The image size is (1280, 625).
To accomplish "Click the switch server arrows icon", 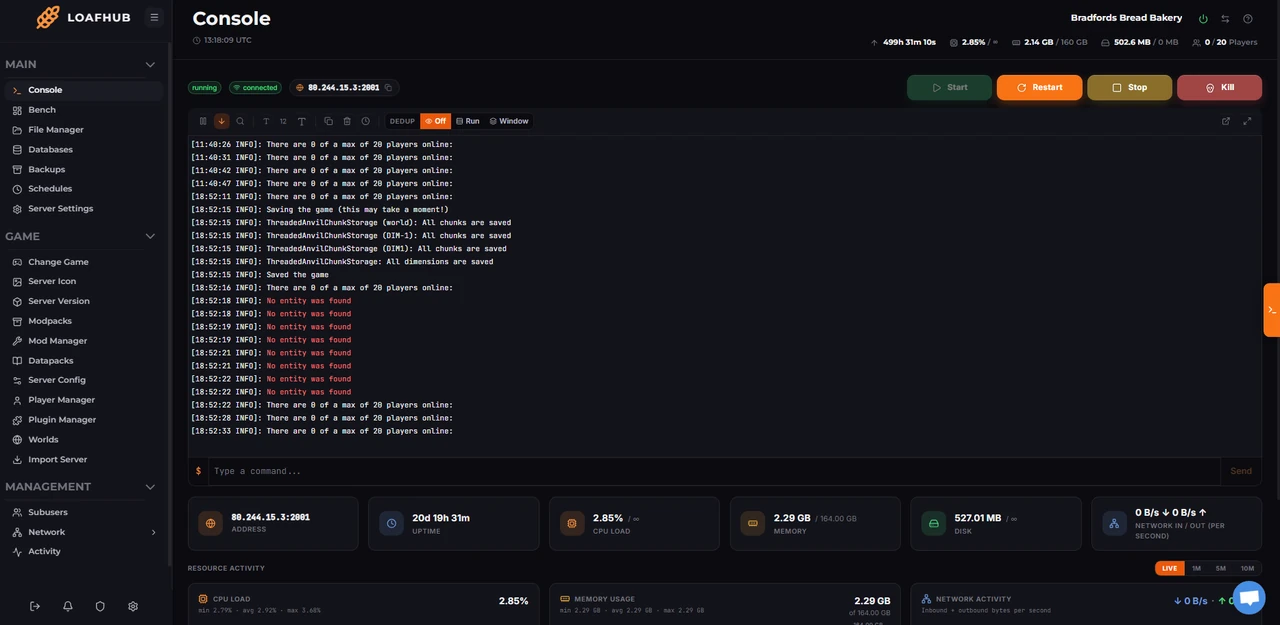I will [1226, 19].
